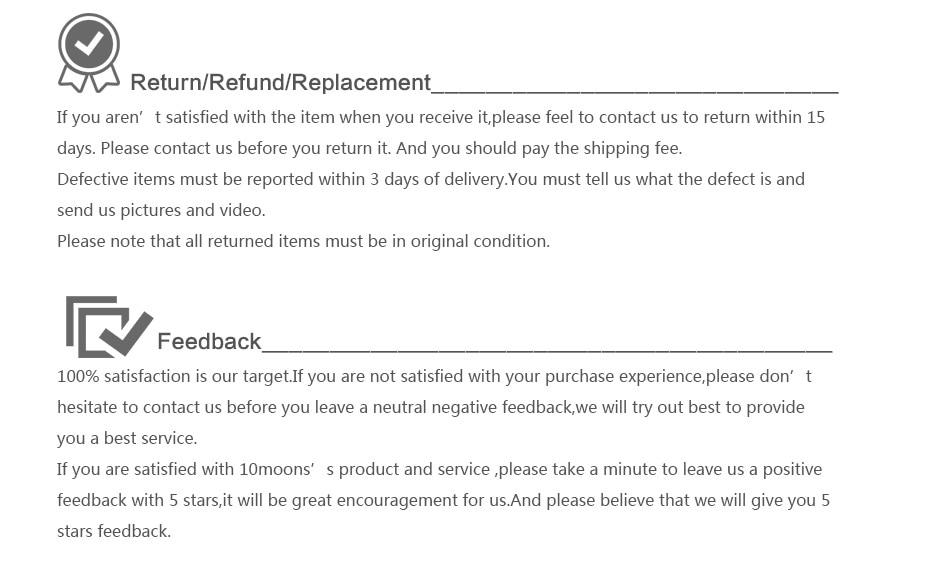
Task: Click the Feedback section heading
Action: point(209,342)
